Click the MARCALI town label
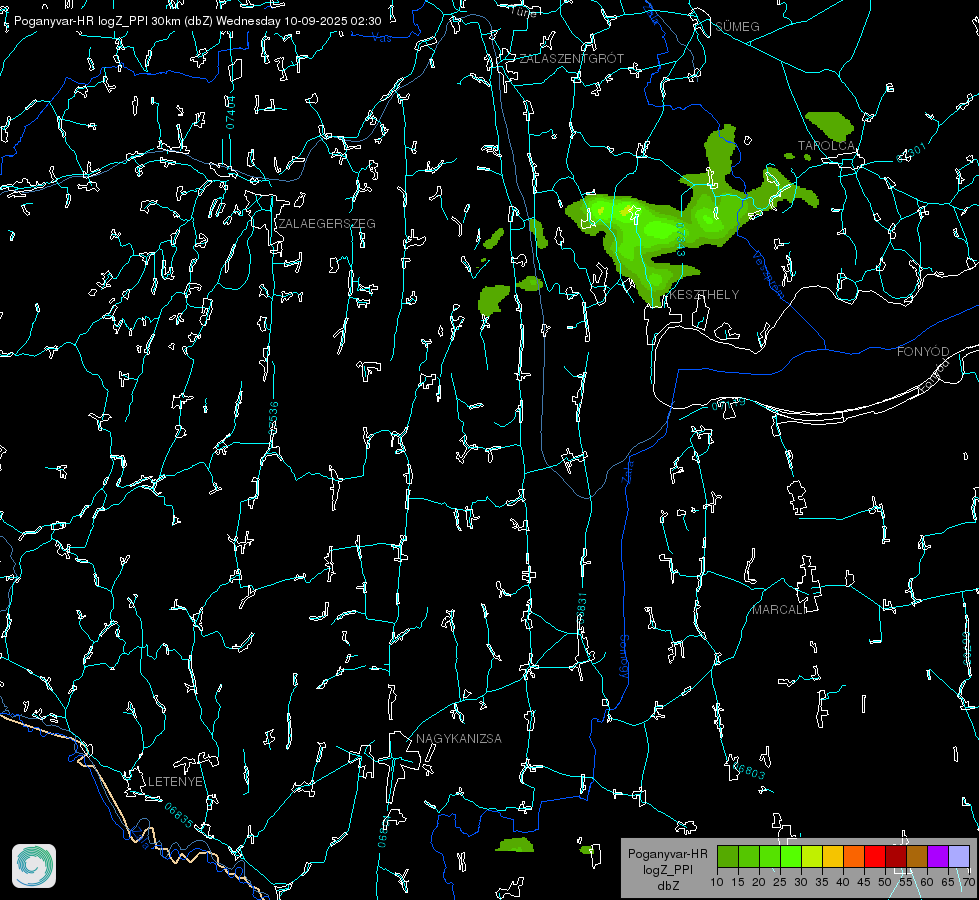Screen dimensions: 979x900 tap(779, 610)
